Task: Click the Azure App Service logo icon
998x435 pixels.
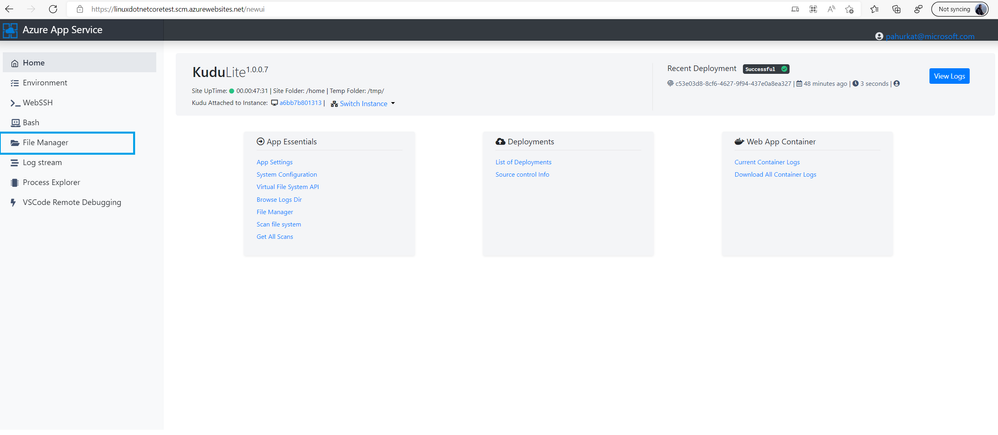Action: tap(10, 30)
